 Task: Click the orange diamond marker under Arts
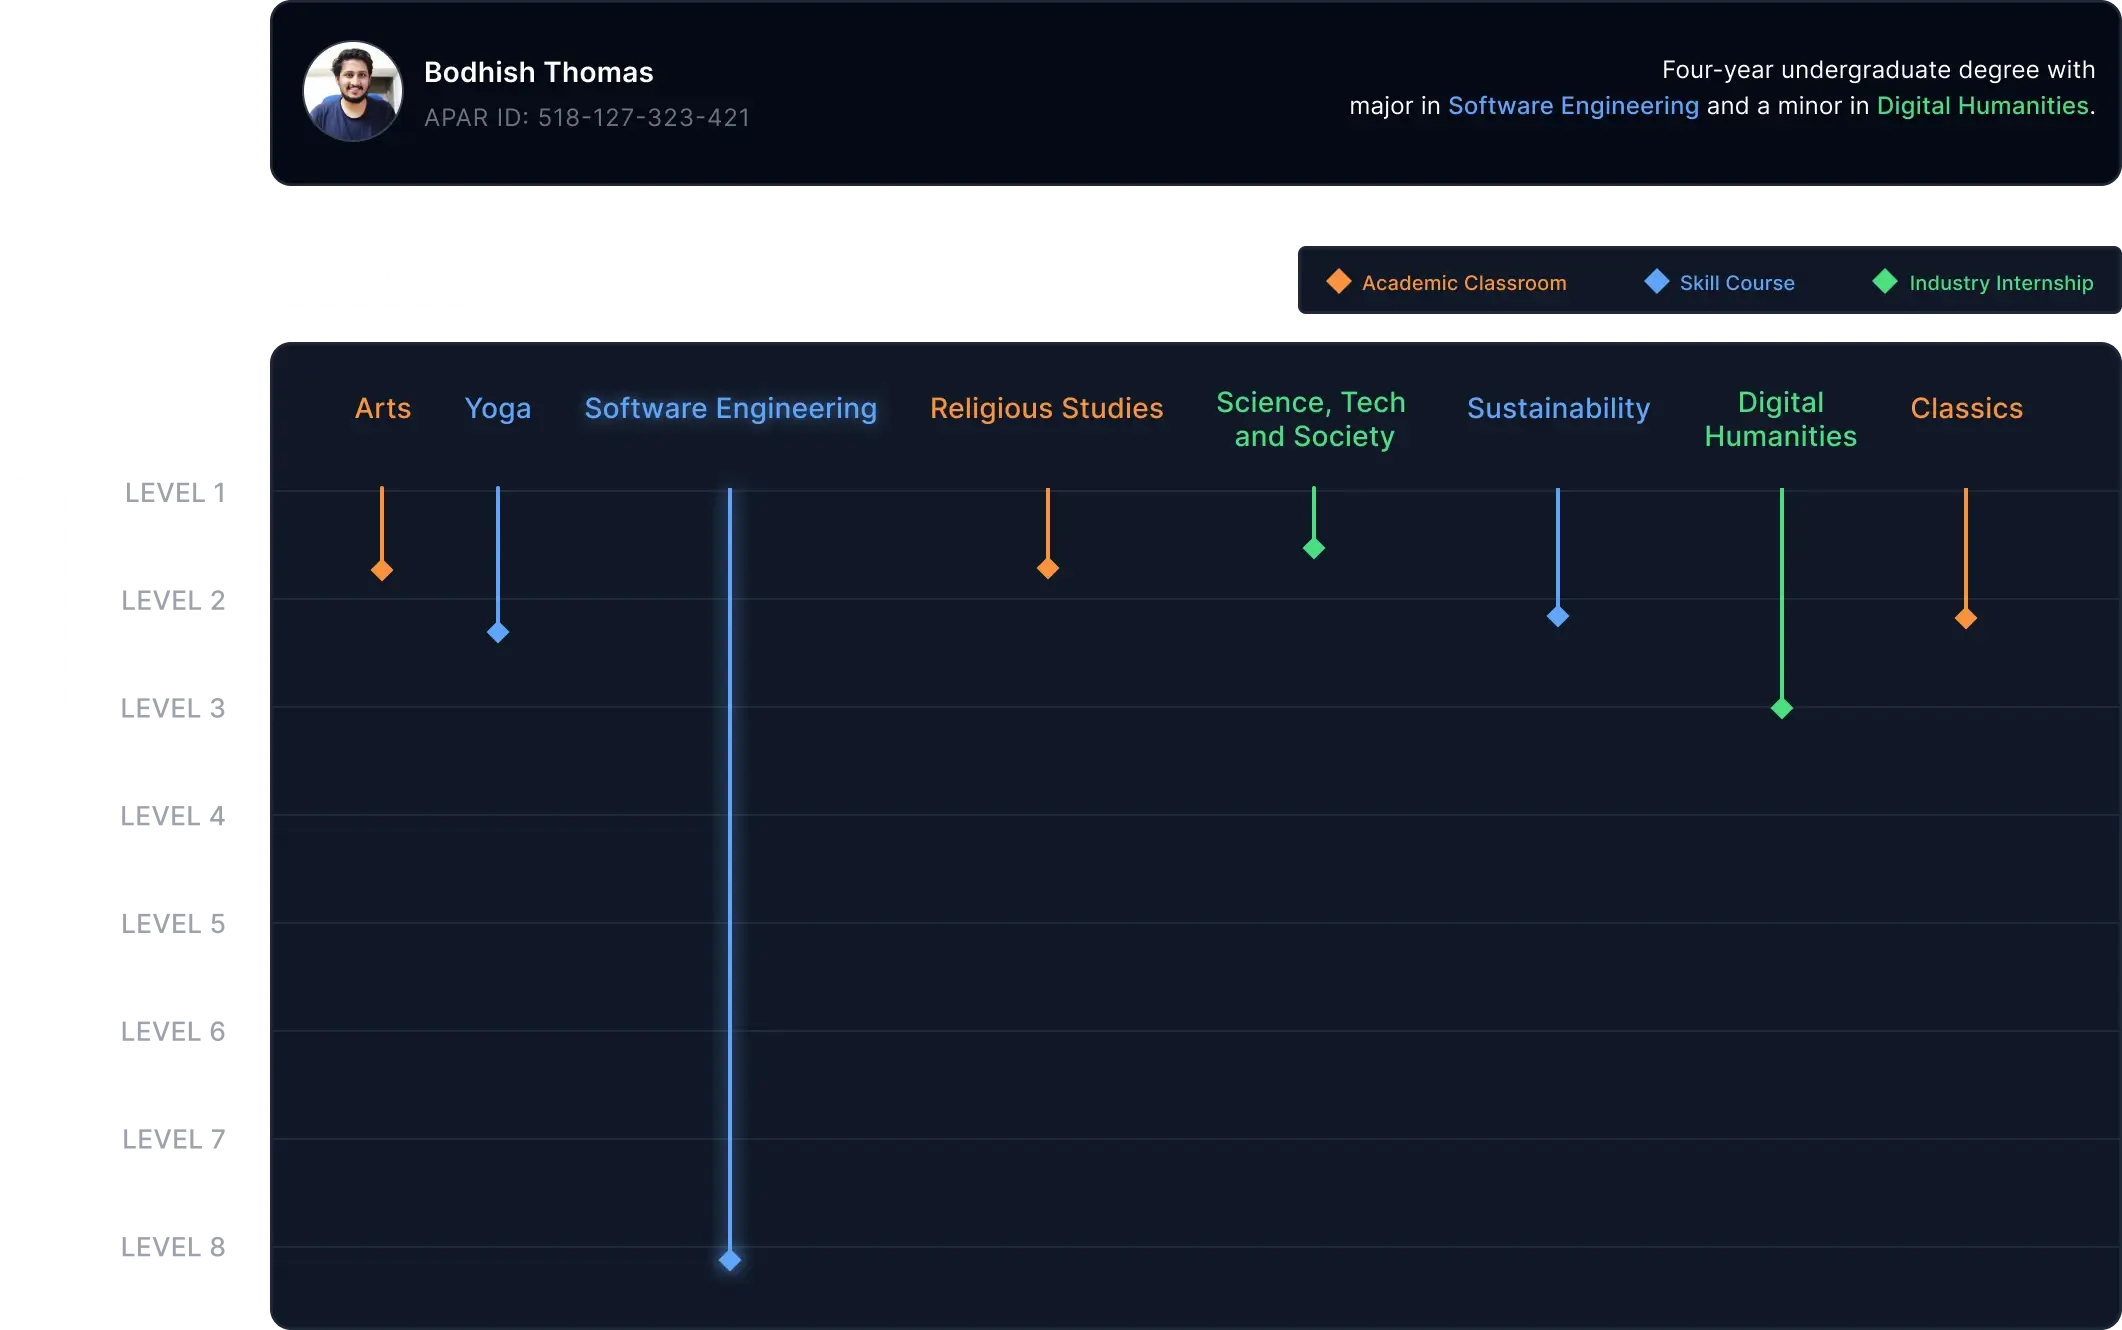pos(382,570)
